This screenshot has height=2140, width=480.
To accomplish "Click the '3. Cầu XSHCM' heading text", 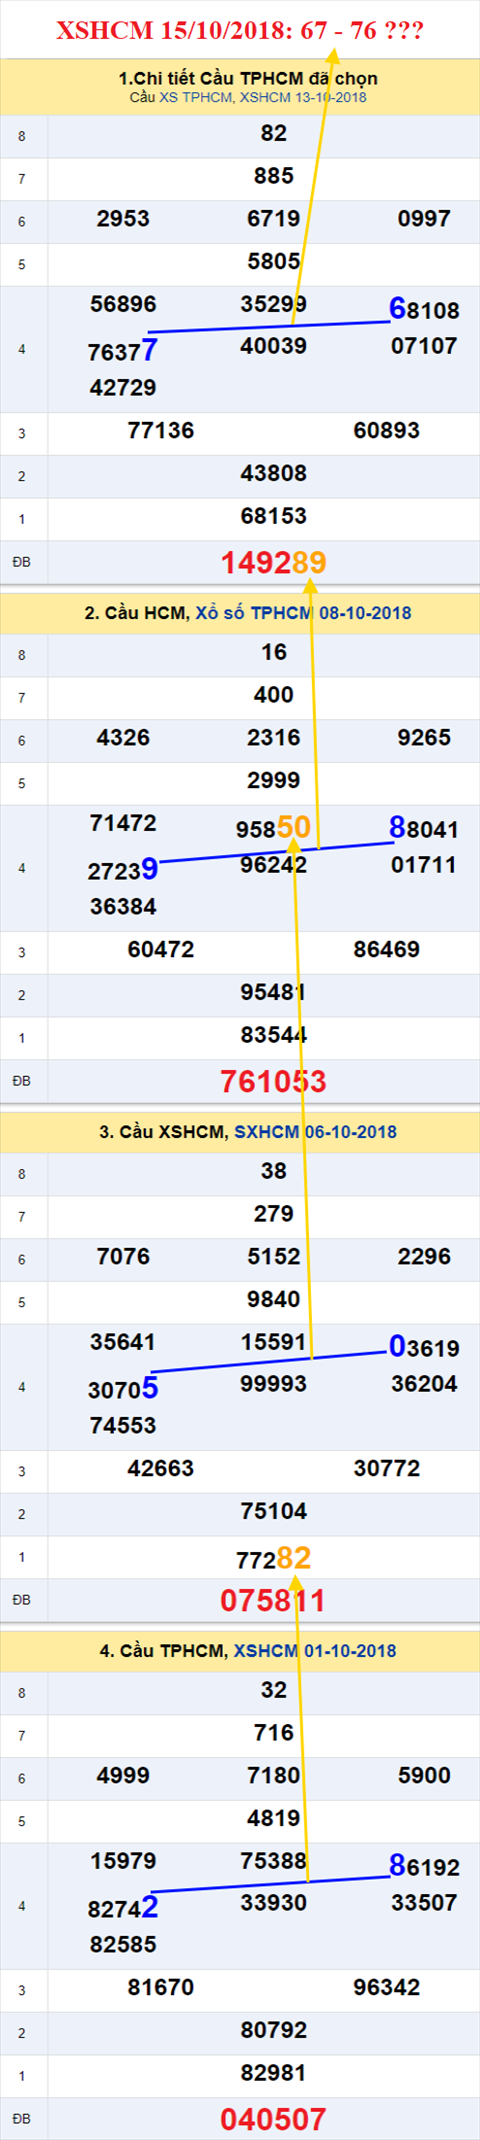I will [x=163, y=1132].
